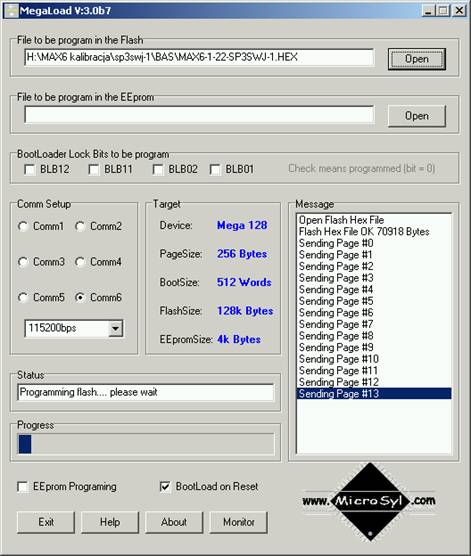Open a Flash hex file

[416, 59]
